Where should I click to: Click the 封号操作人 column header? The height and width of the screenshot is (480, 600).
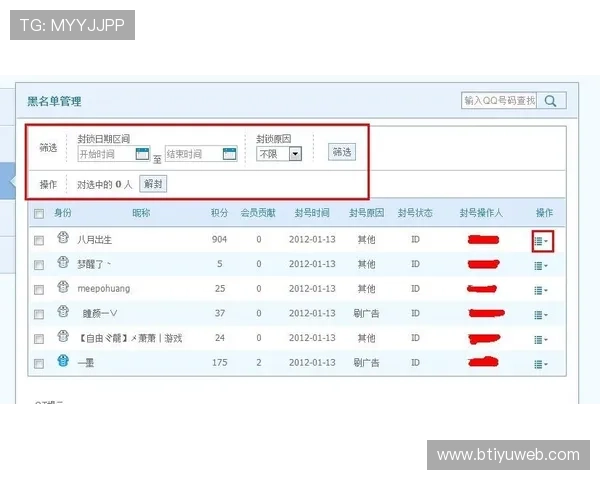click(x=481, y=213)
